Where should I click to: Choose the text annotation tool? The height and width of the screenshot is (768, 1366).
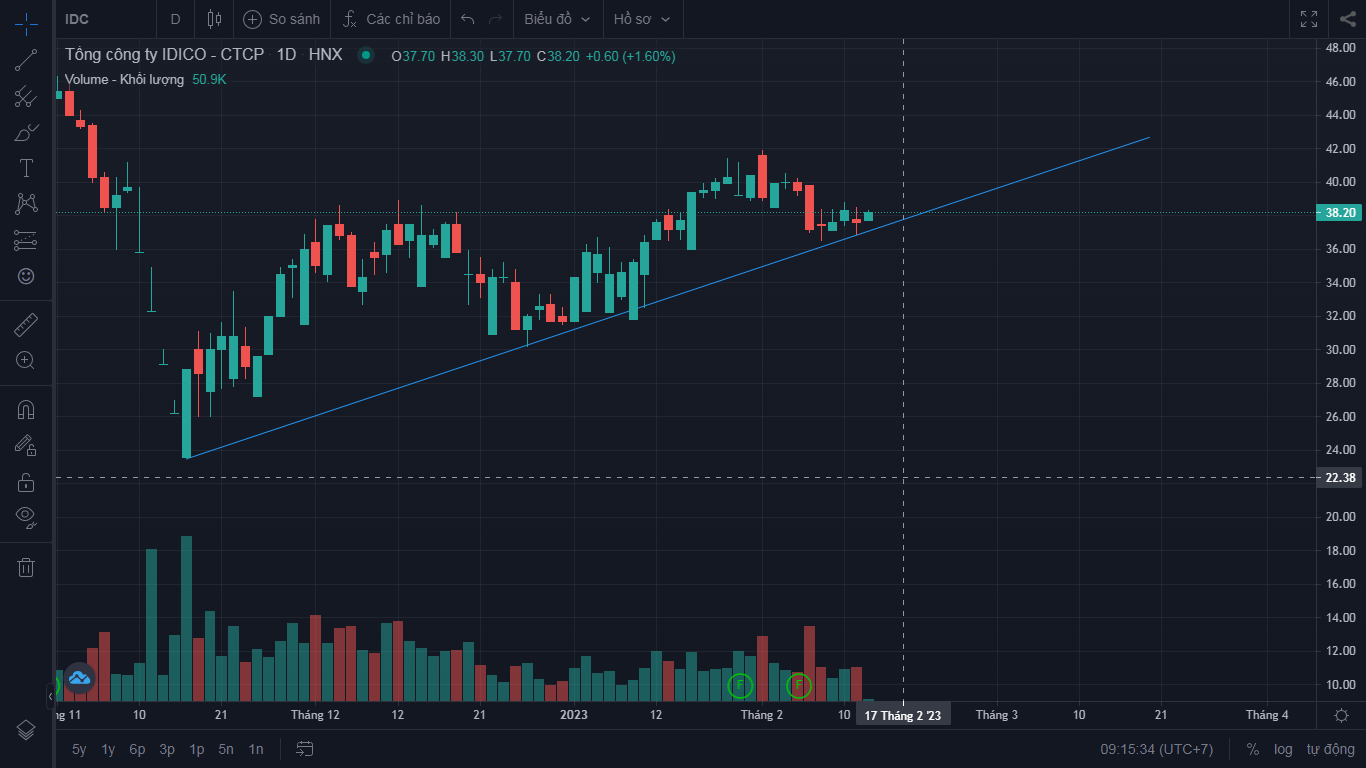(26, 168)
